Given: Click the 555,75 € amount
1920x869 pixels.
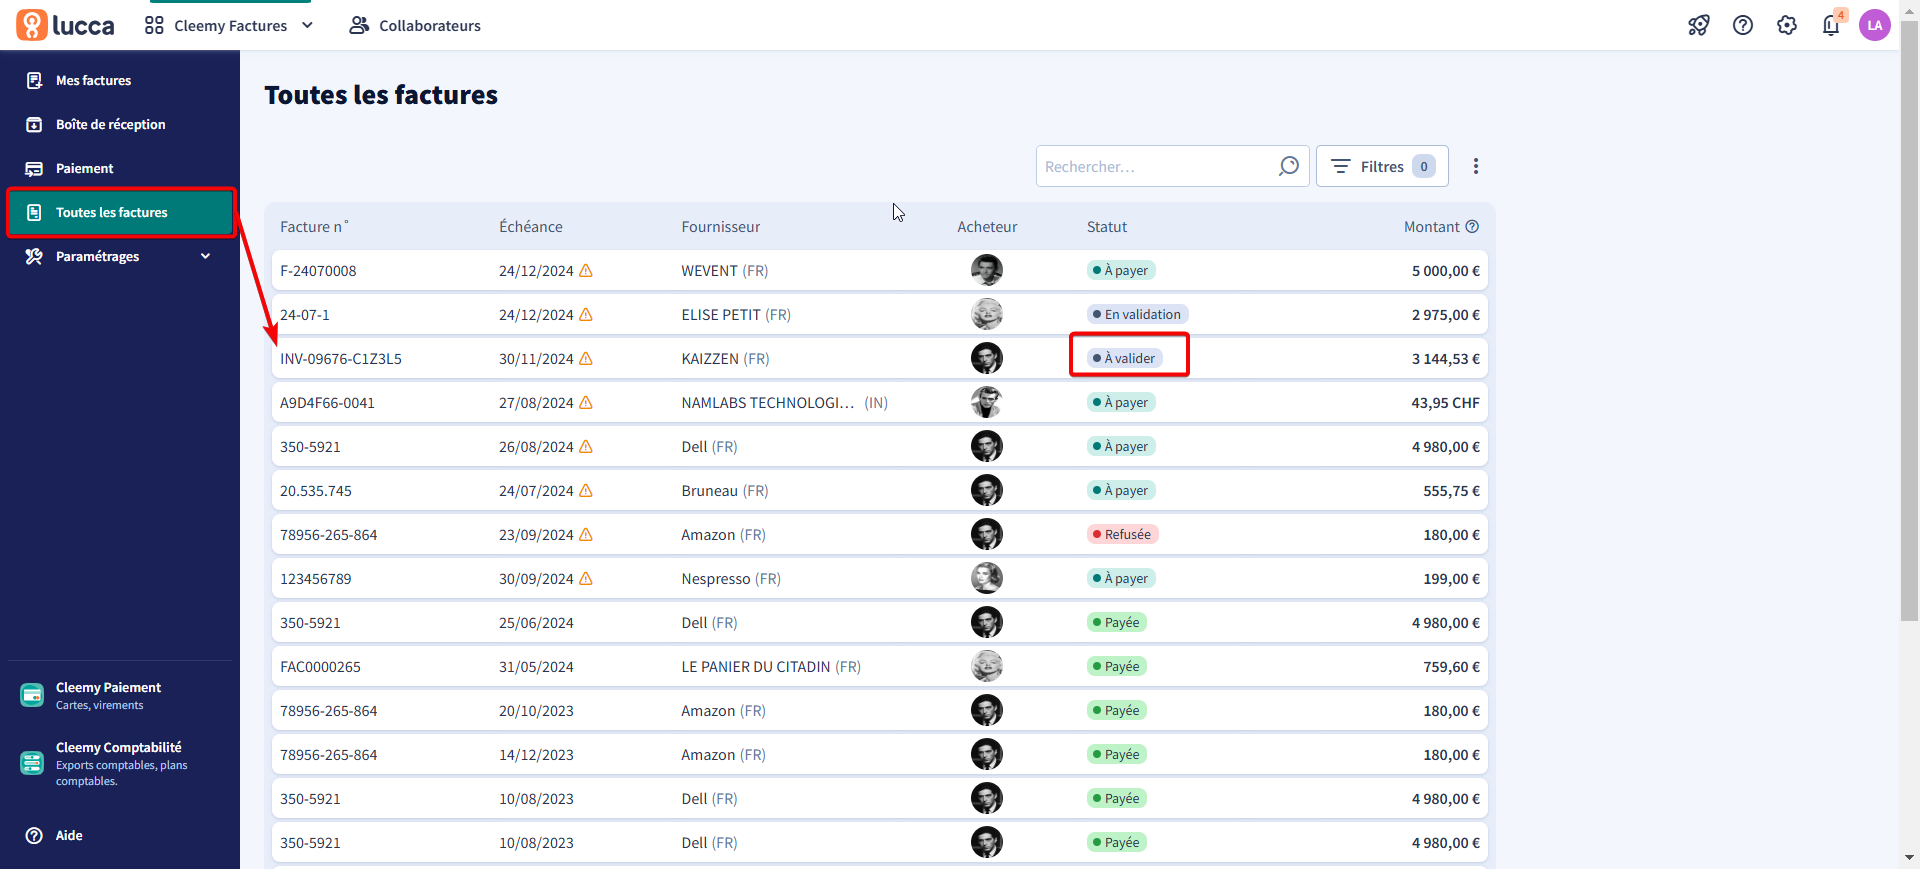Looking at the screenshot, I should pos(1451,491).
